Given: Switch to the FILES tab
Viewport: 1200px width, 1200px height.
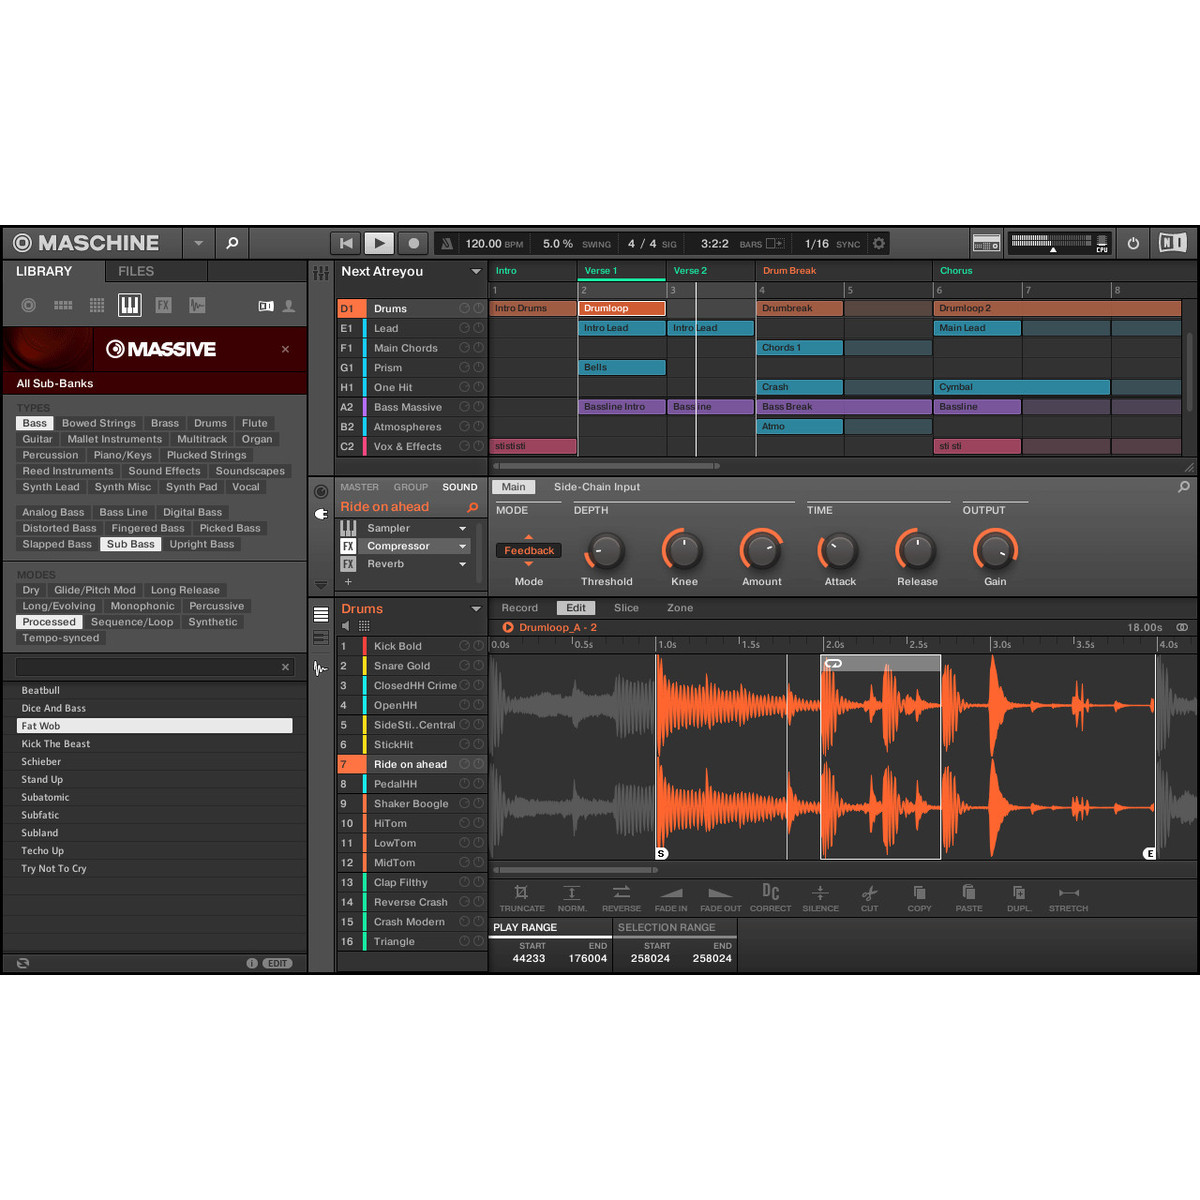Looking at the screenshot, I should point(136,271).
